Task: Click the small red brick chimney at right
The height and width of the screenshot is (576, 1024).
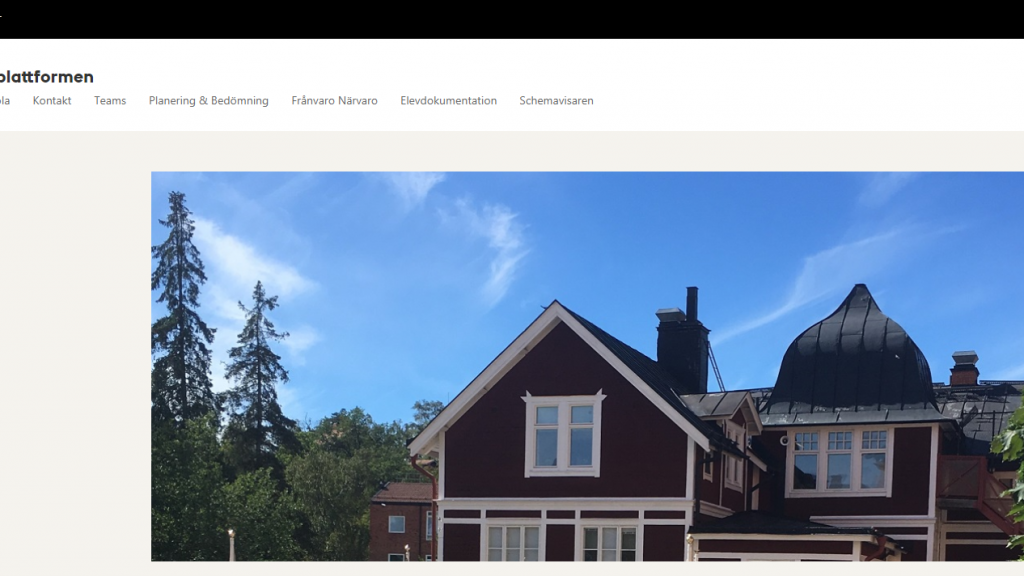Action: click(964, 368)
